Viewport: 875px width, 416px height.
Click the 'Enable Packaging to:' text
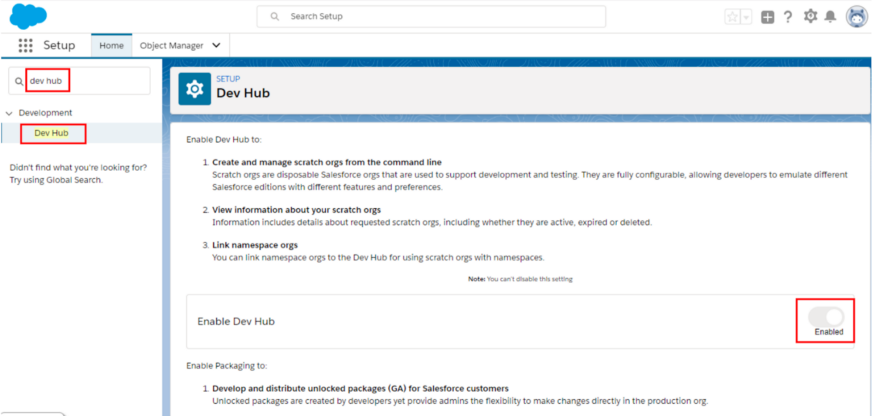tap(227, 366)
